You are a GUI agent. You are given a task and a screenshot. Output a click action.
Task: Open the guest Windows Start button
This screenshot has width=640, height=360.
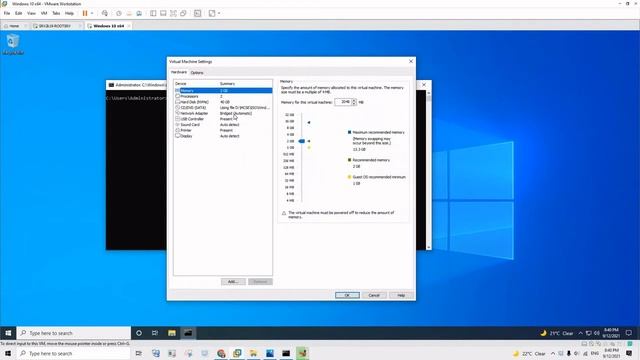(x=8, y=333)
